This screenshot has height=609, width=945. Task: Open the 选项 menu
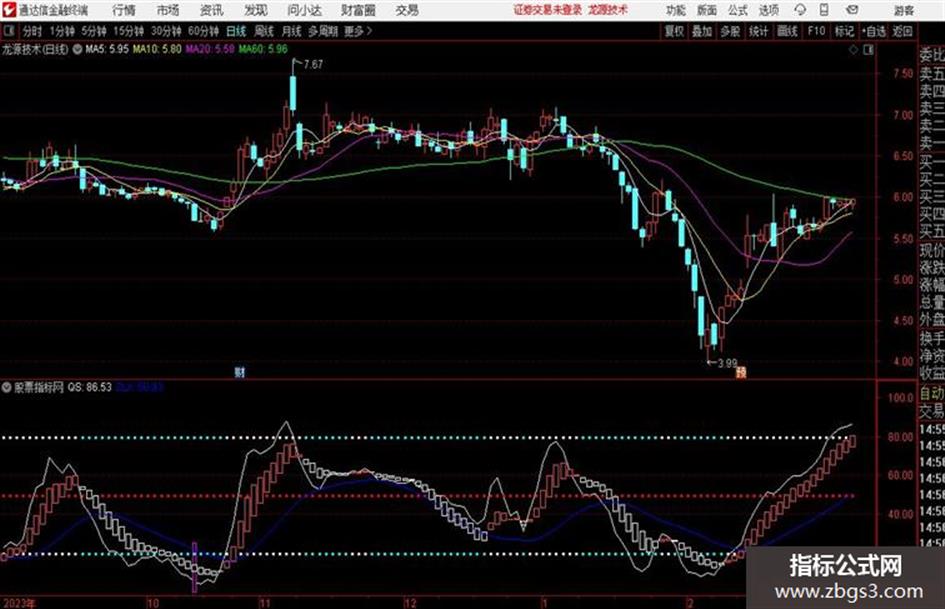point(769,10)
